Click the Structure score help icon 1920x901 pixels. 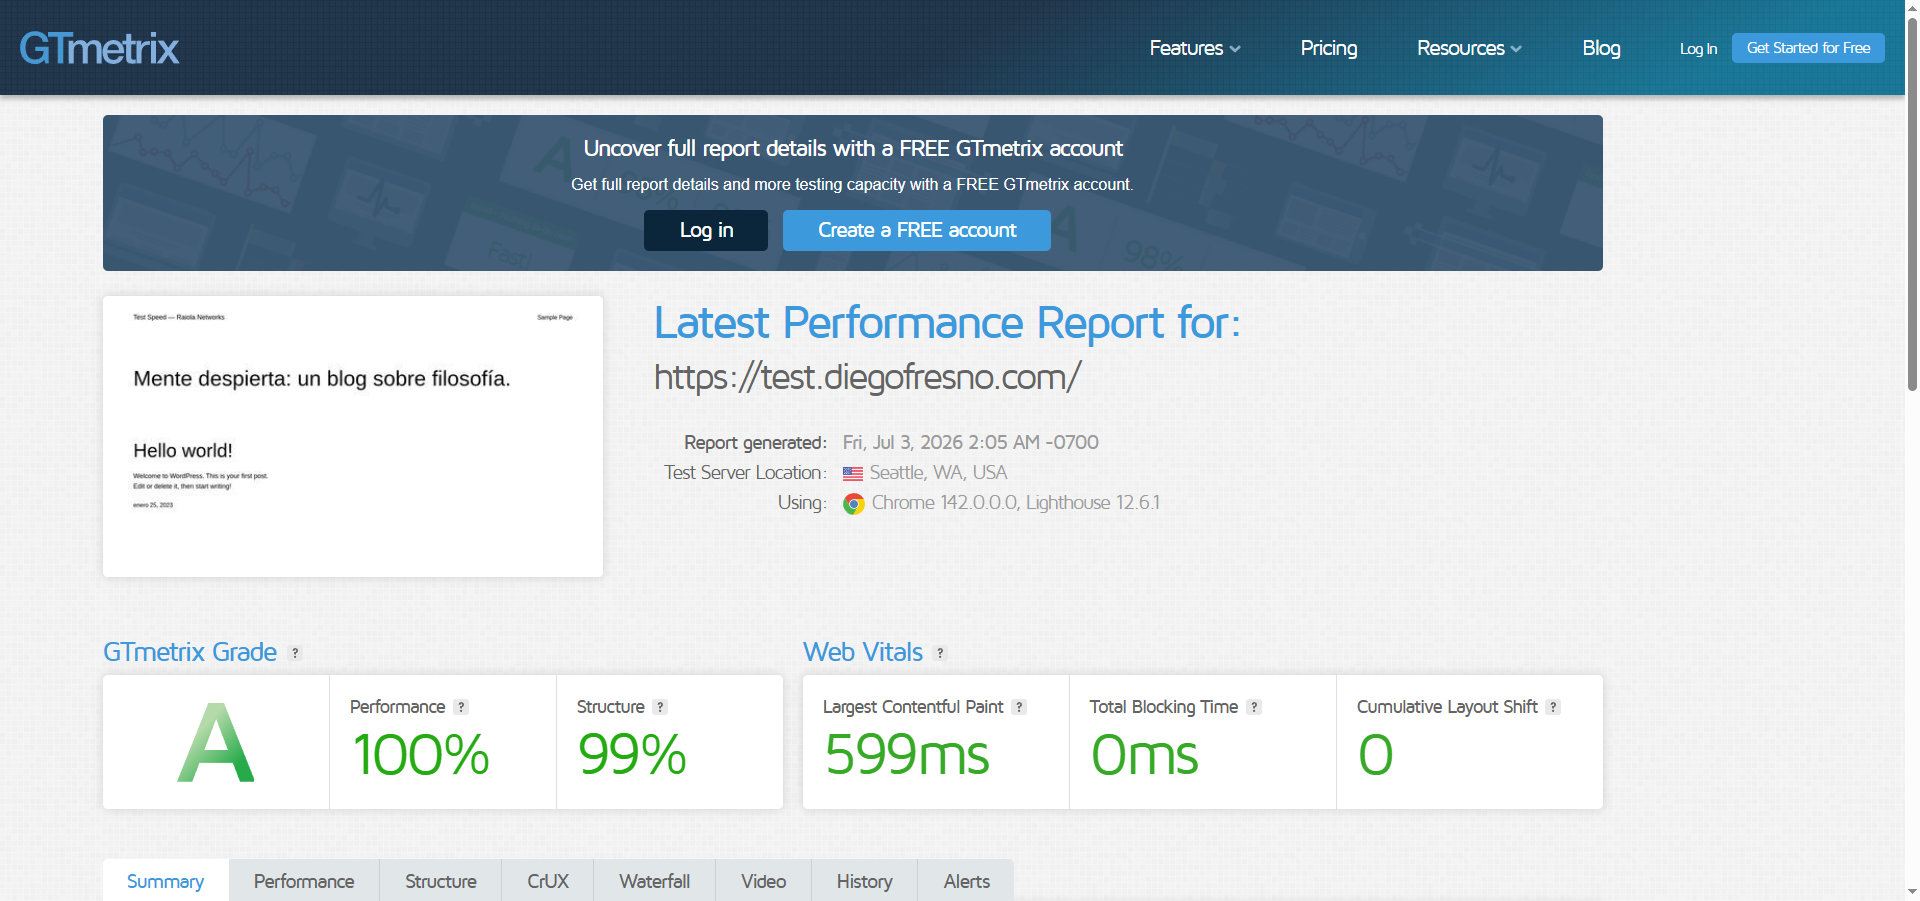point(660,707)
